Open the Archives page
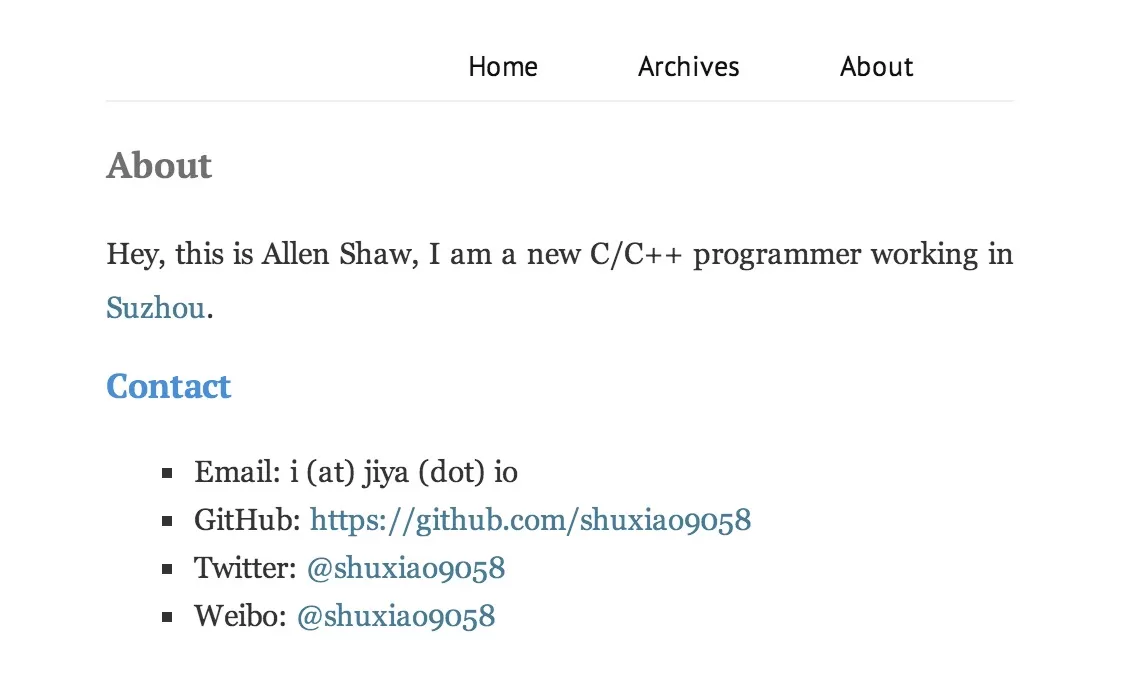The width and height of the screenshot is (1126, 674). [x=689, y=67]
